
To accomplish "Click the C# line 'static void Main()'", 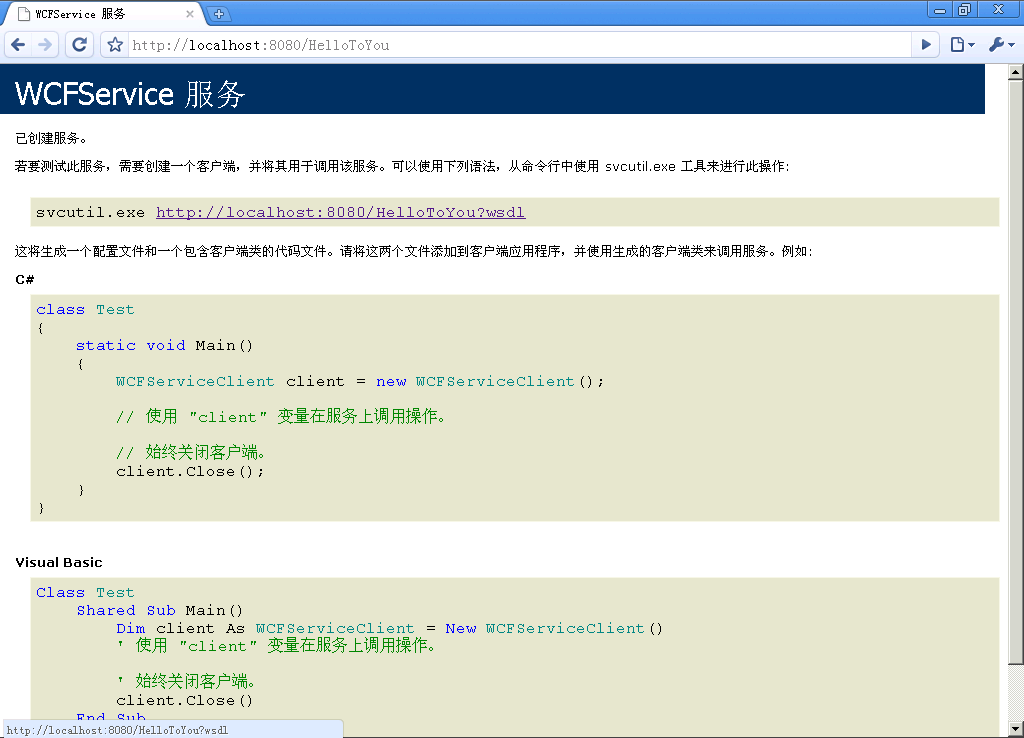I will 164,345.
